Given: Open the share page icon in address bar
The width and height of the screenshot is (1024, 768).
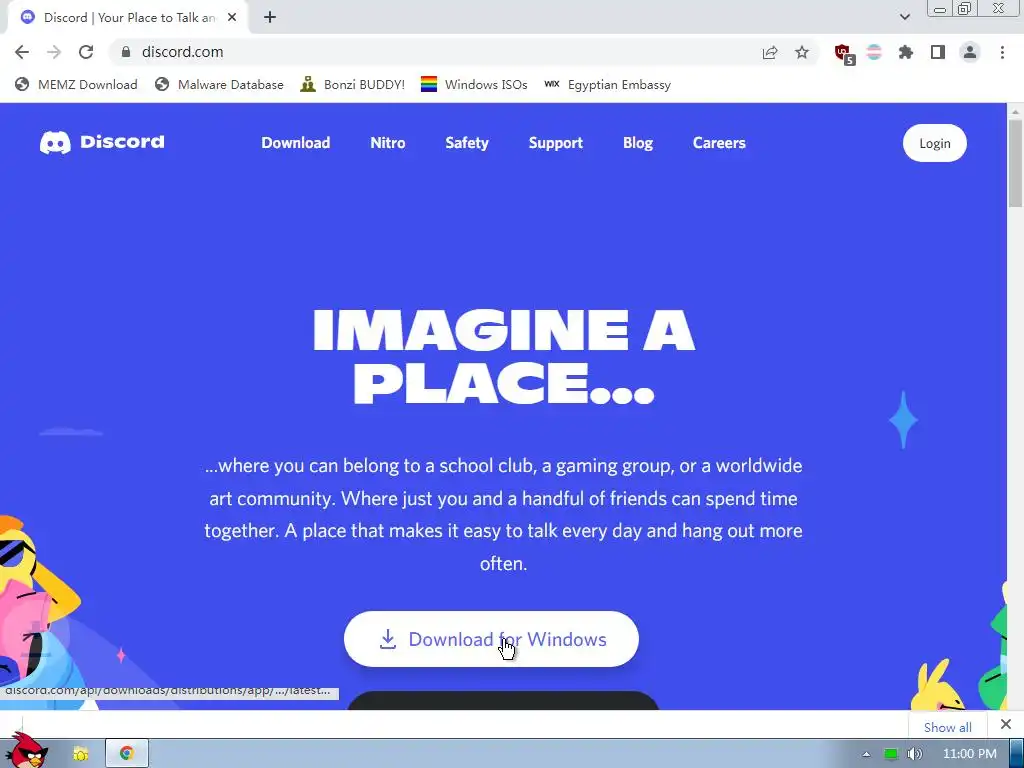Looking at the screenshot, I should 770,52.
